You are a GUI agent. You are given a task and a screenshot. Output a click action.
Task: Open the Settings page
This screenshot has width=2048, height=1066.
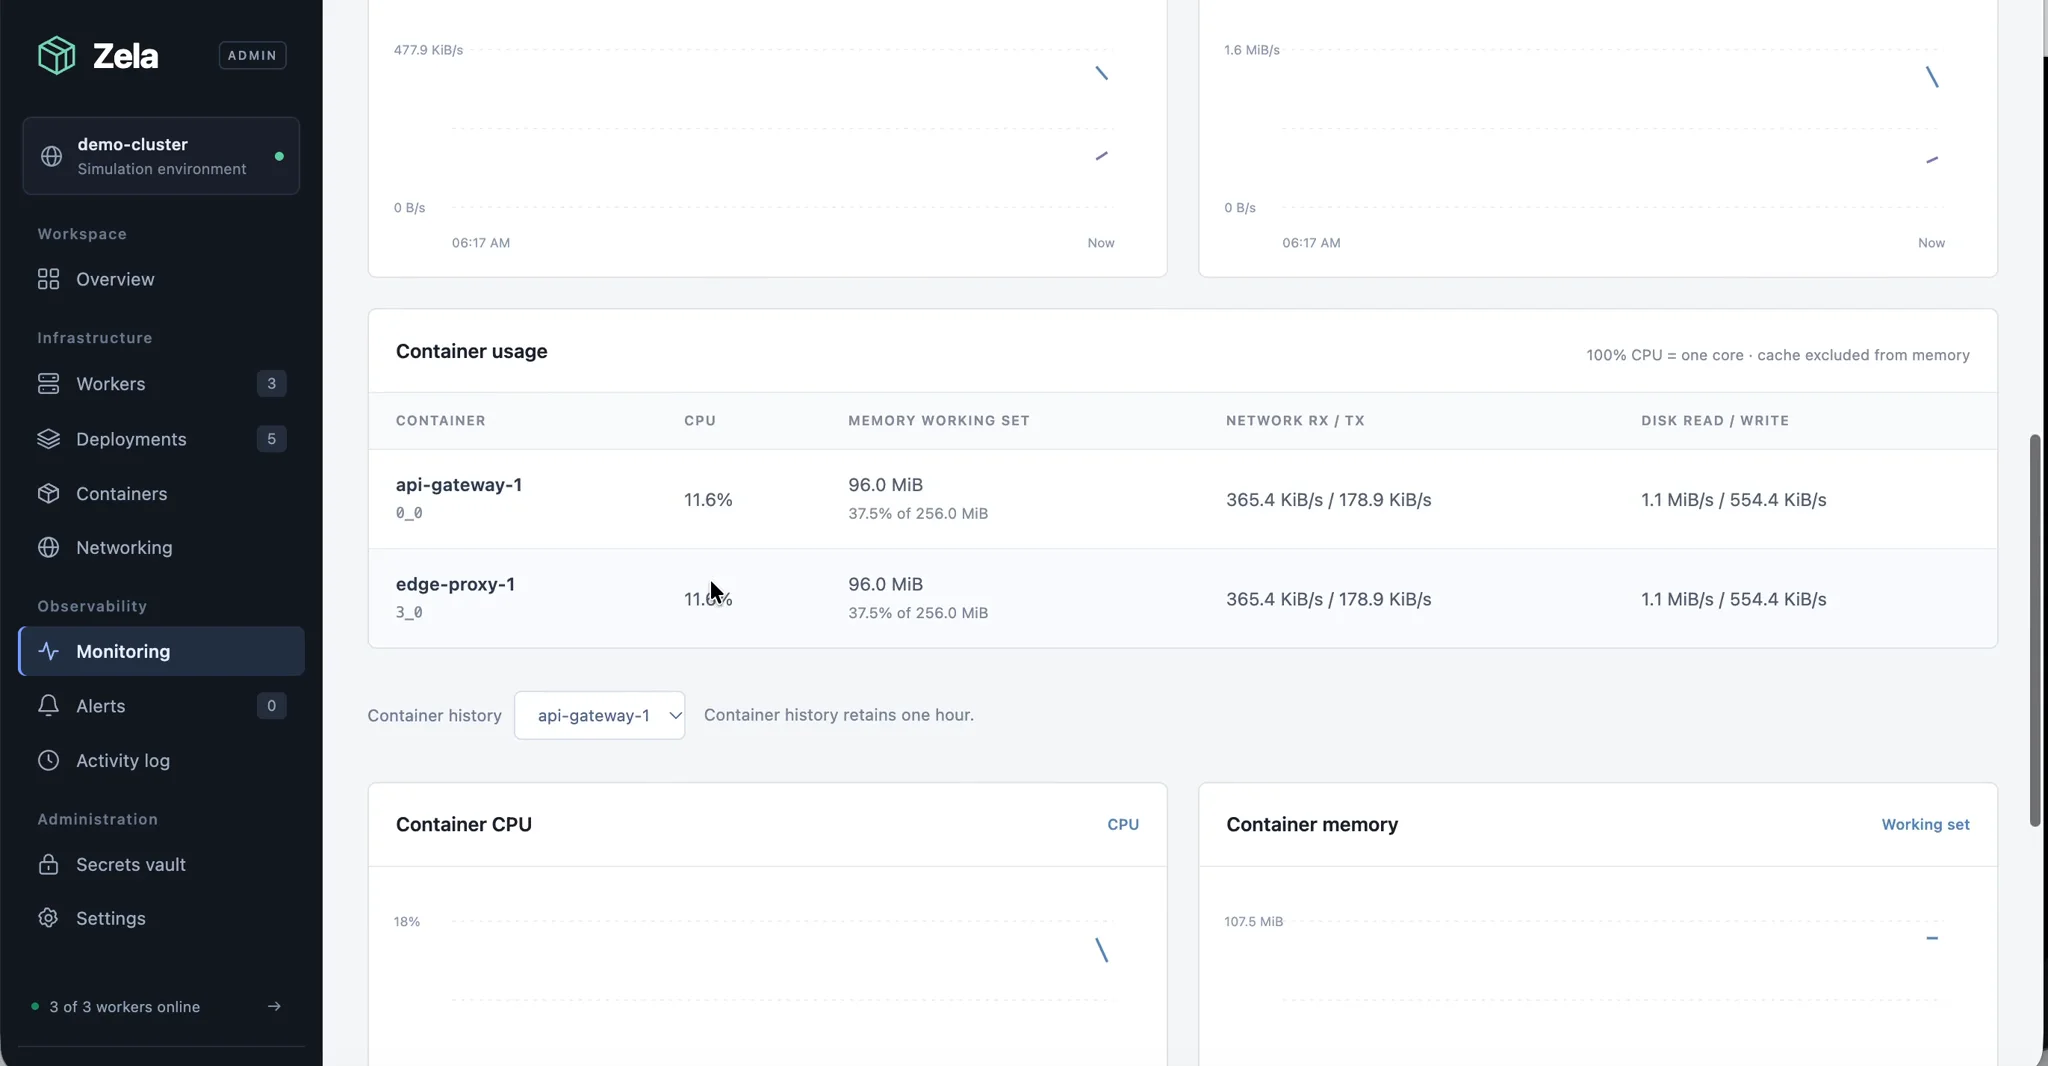click(161, 918)
